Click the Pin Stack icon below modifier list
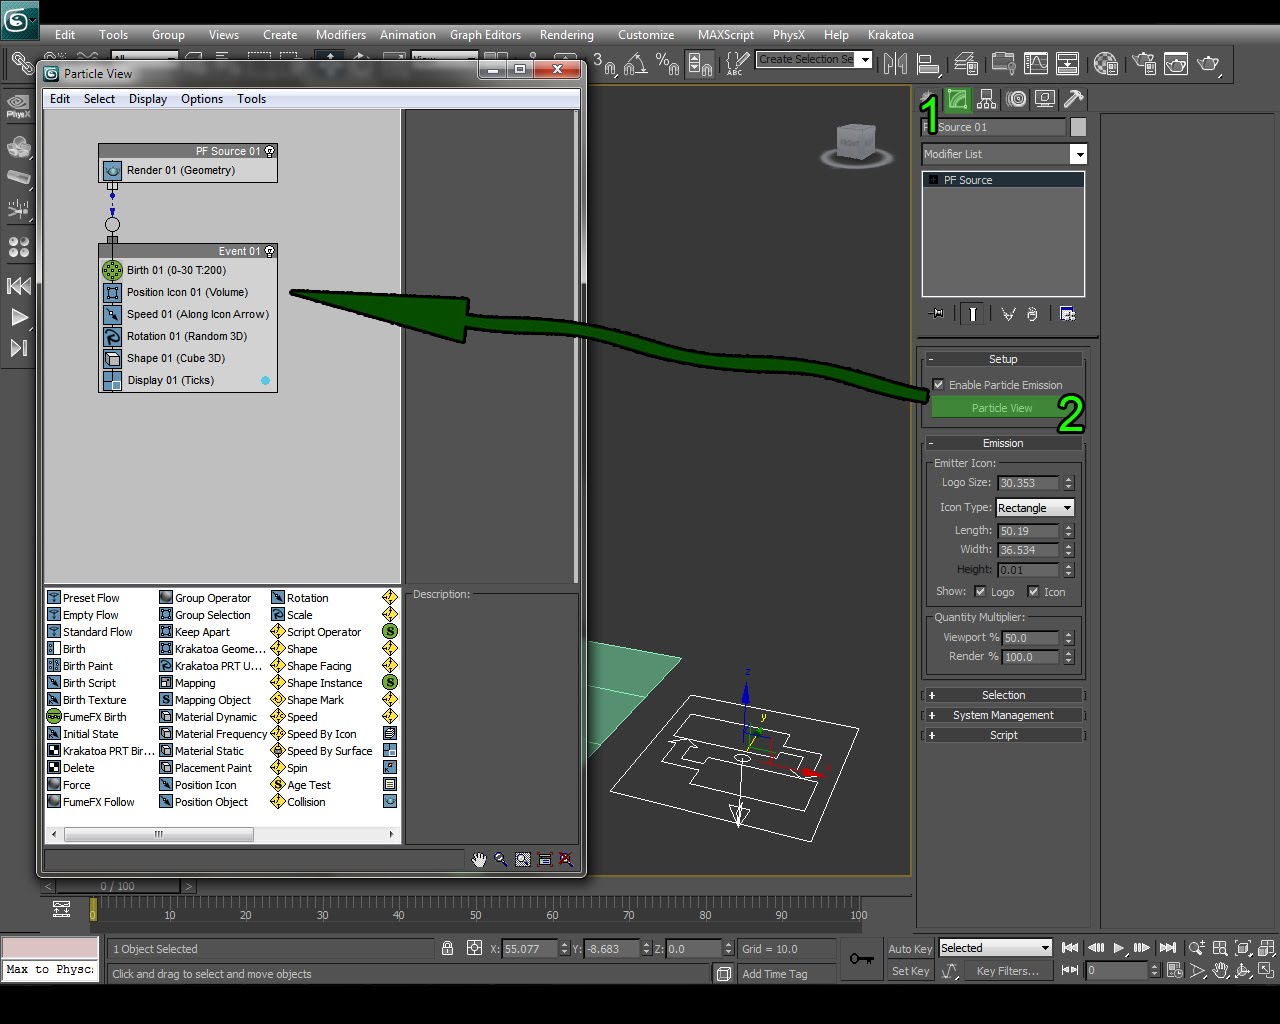This screenshot has width=1280, height=1024. click(x=936, y=314)
